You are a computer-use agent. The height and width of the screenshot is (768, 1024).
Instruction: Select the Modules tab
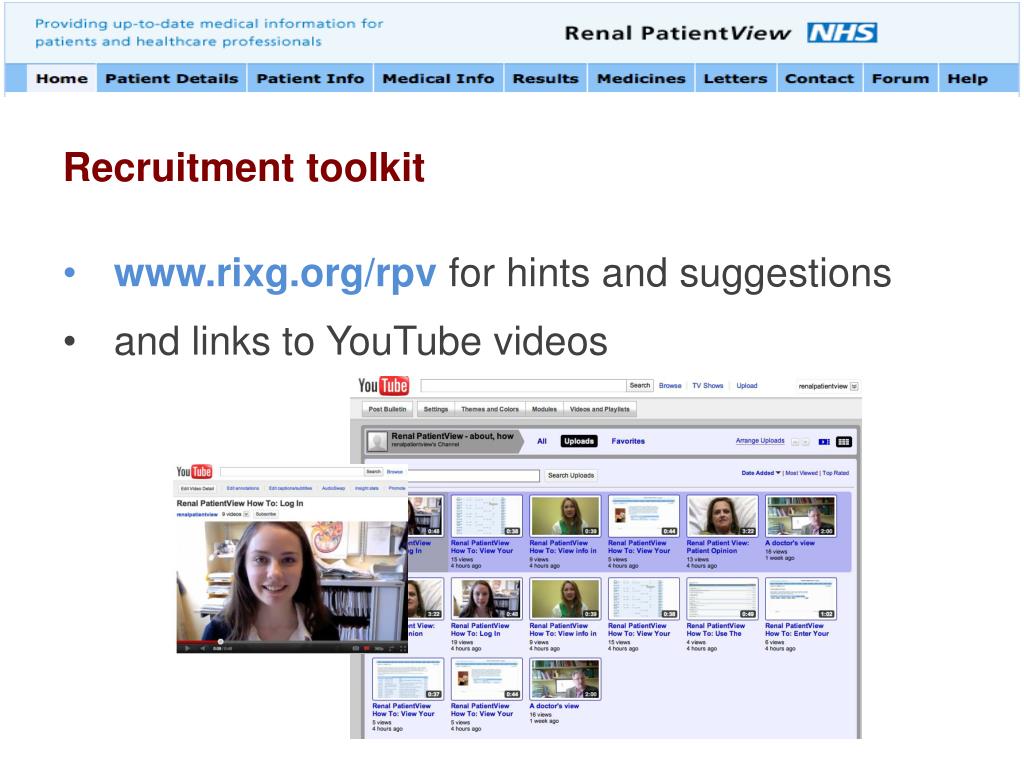[544, 409]
